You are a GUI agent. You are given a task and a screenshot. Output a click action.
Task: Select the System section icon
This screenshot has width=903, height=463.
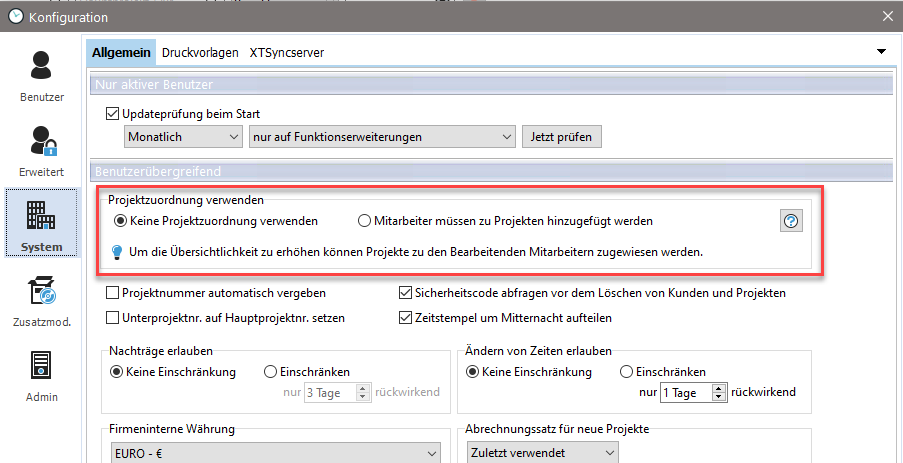(41, 224)
